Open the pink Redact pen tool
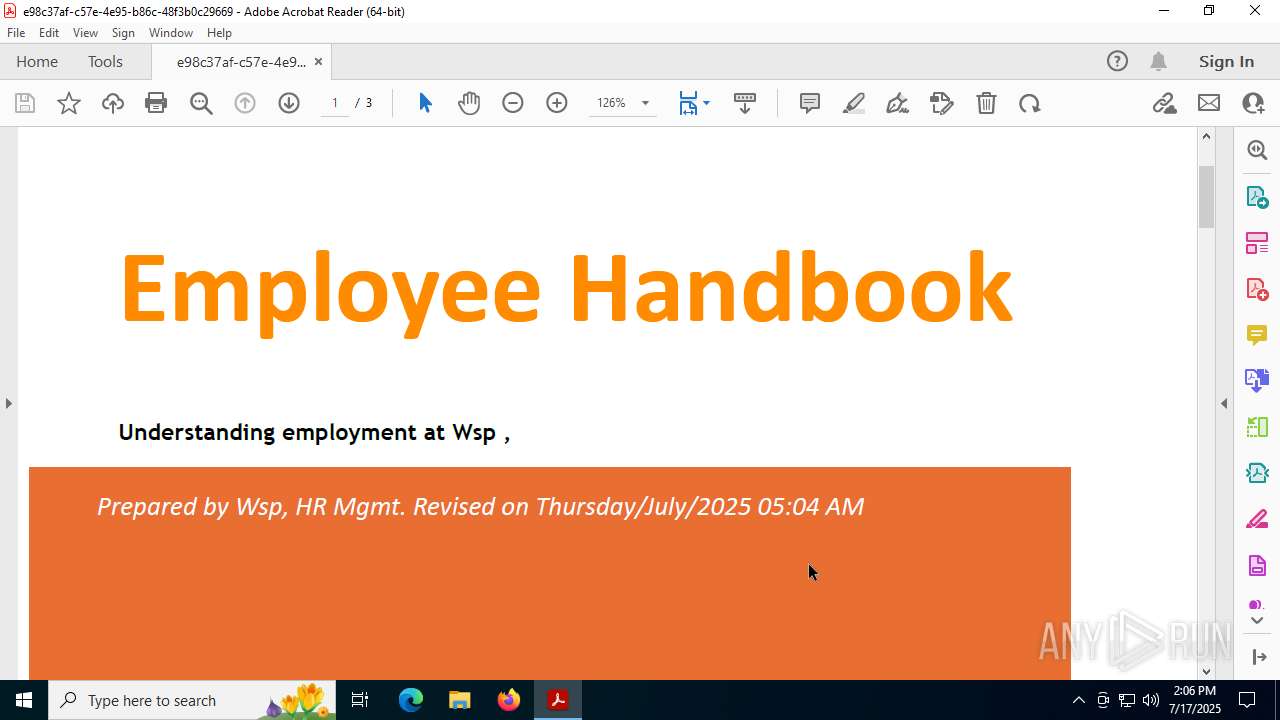Image resolution: width=1280 pixels, height=720 pixels. point(1257,520)
